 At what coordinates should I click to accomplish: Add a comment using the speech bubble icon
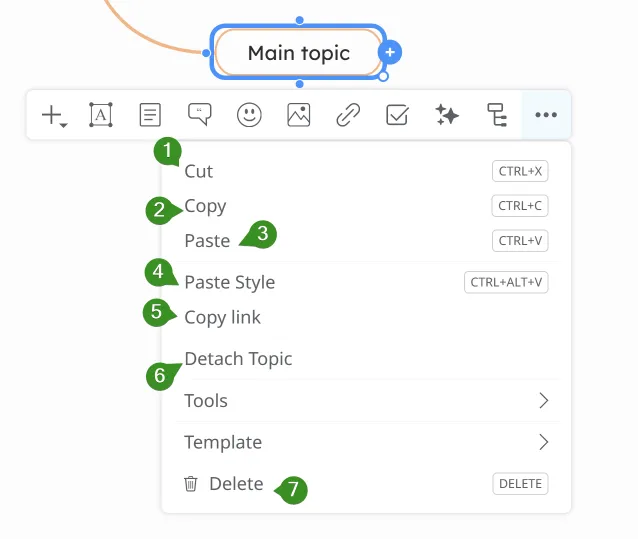coord(200,115)
